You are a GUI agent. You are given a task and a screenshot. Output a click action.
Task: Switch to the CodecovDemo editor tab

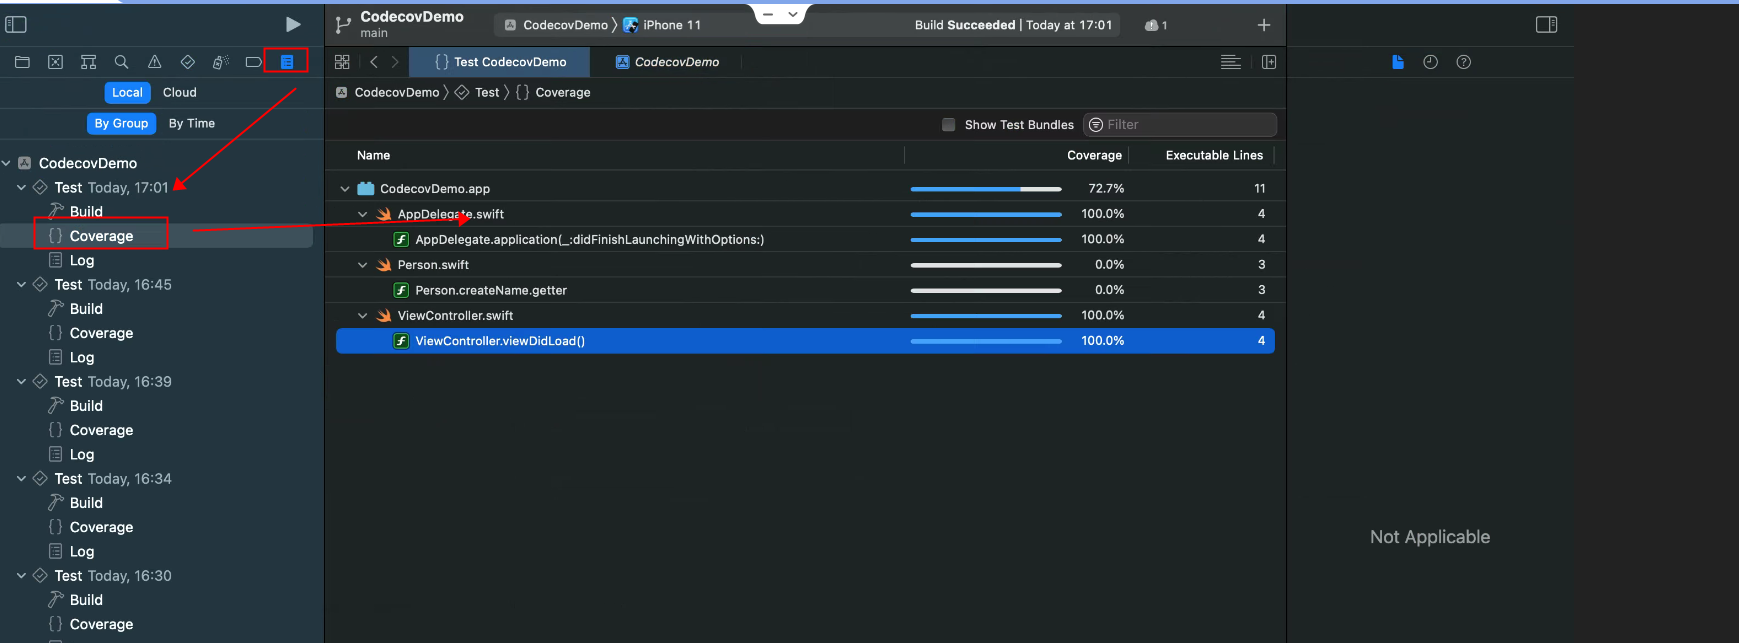pyautogui.click(x=676, y=62)
